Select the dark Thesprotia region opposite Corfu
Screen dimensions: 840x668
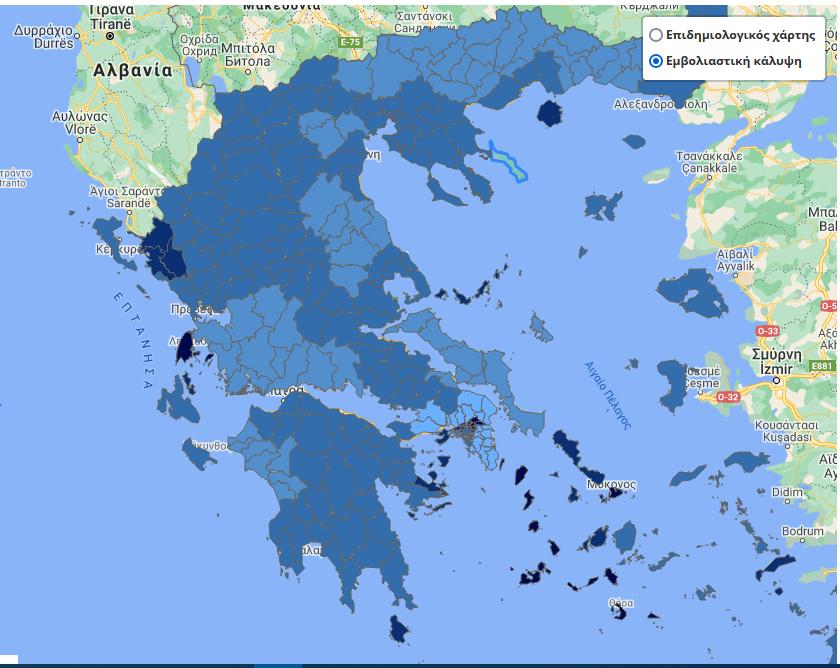(x=162, y=249)
